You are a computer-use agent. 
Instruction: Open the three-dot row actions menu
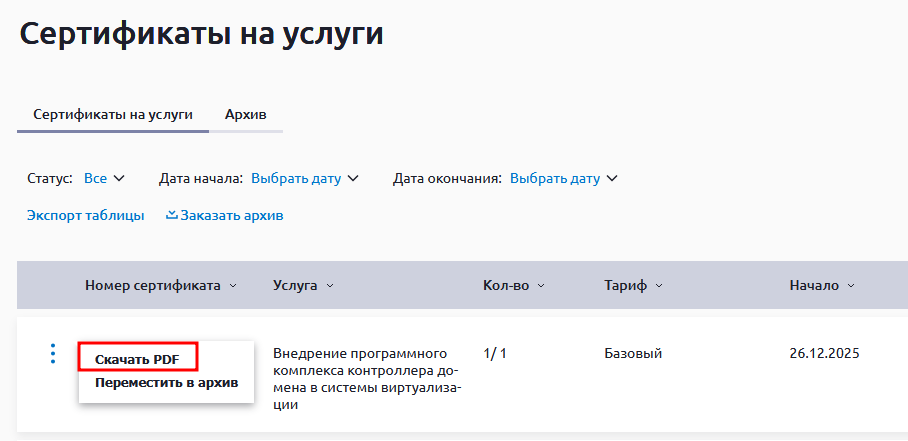(53, 354)
